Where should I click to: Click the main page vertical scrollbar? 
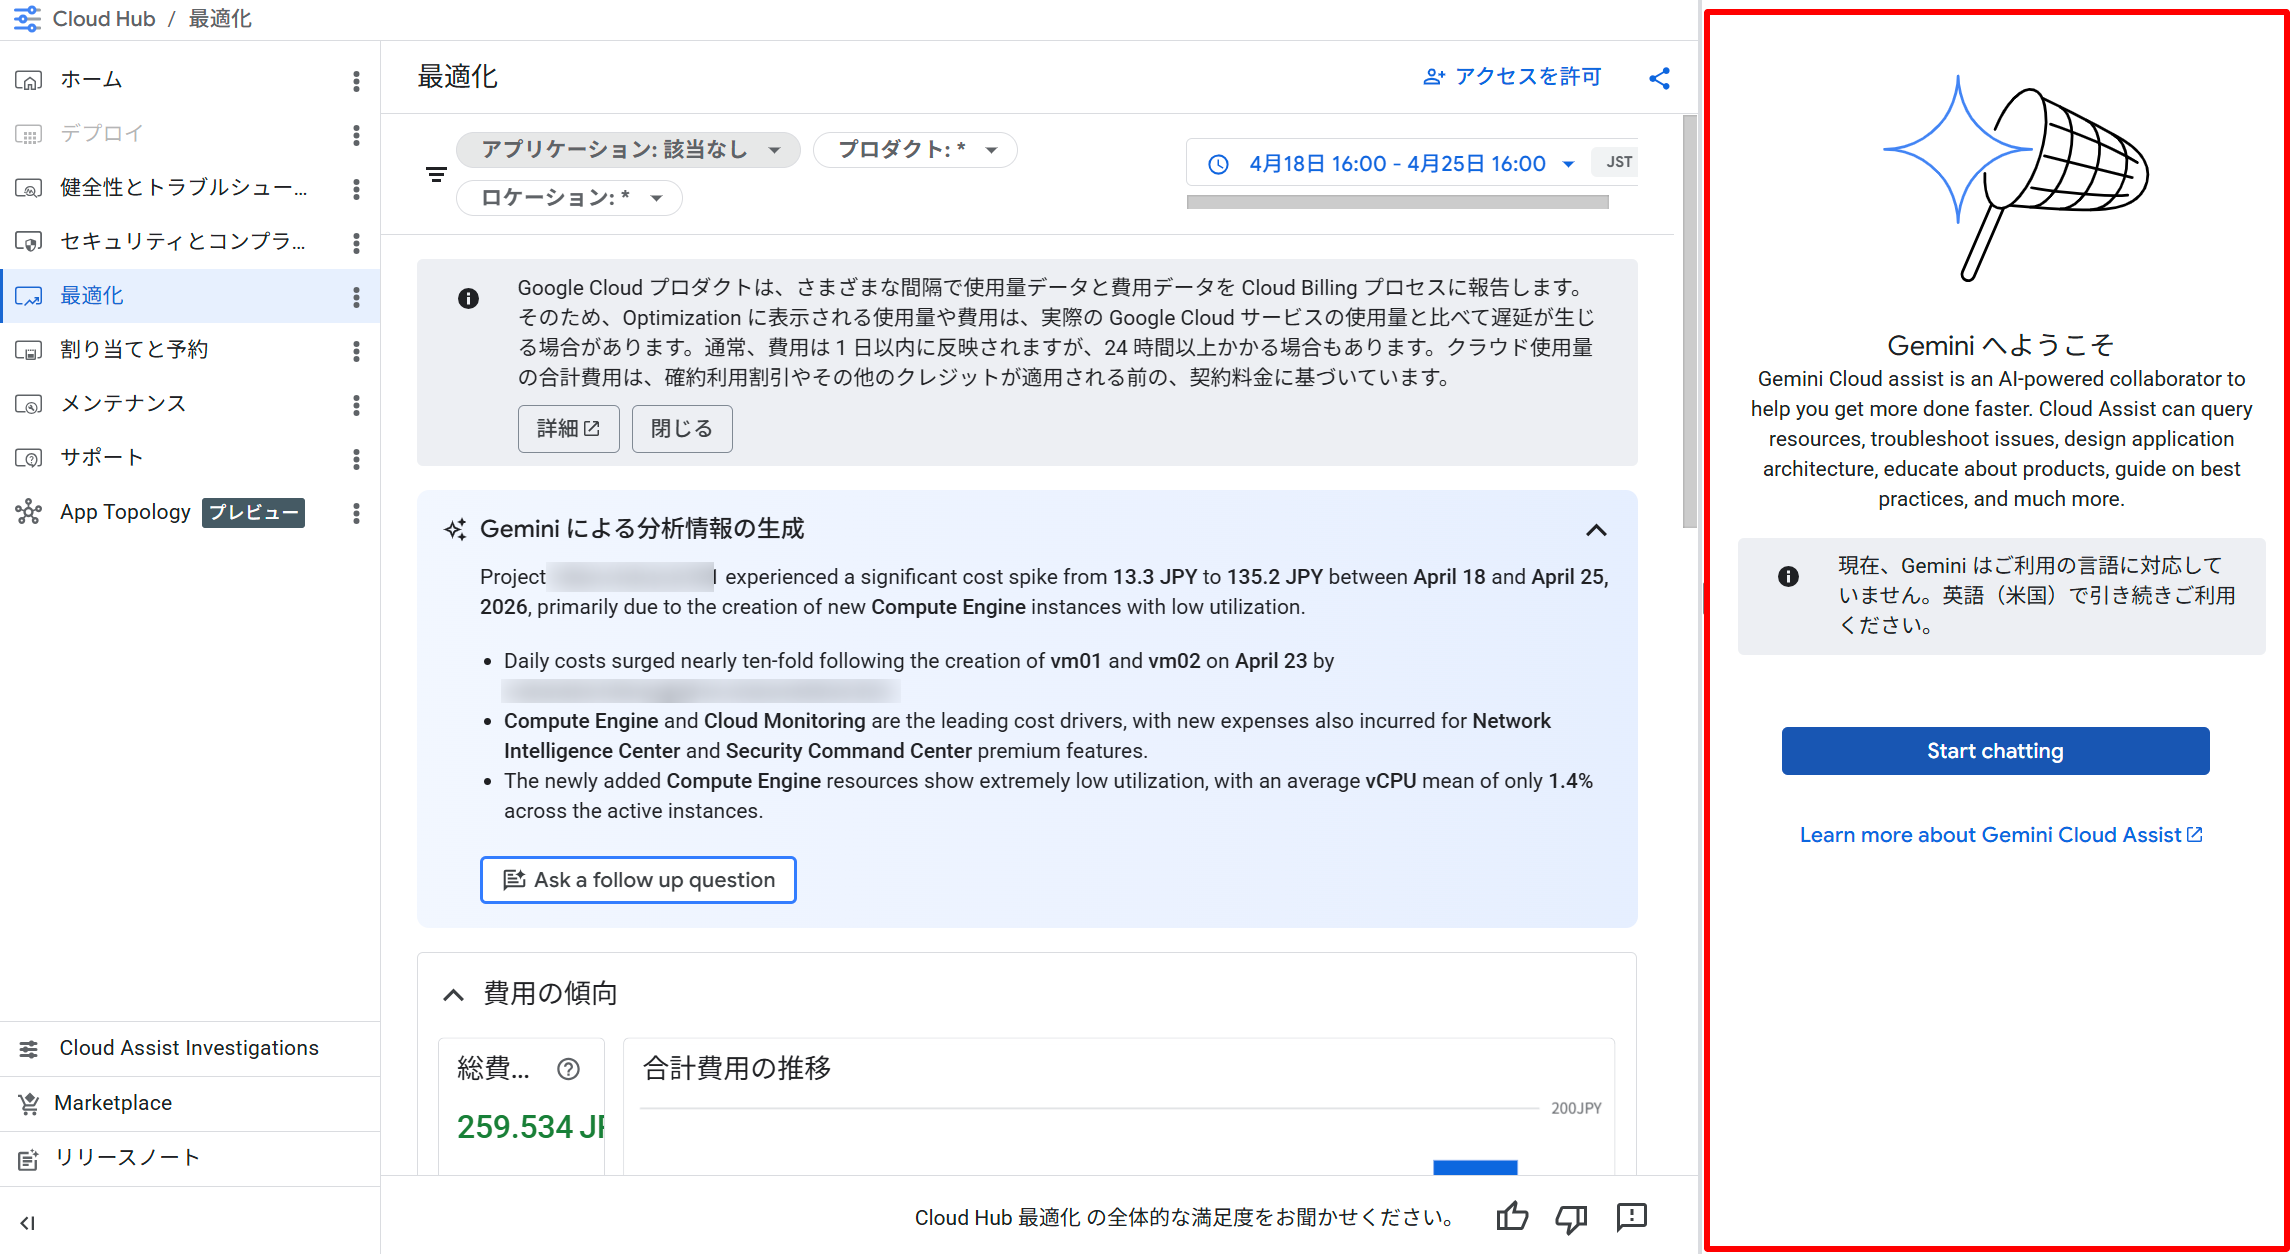click(1689, 320)
